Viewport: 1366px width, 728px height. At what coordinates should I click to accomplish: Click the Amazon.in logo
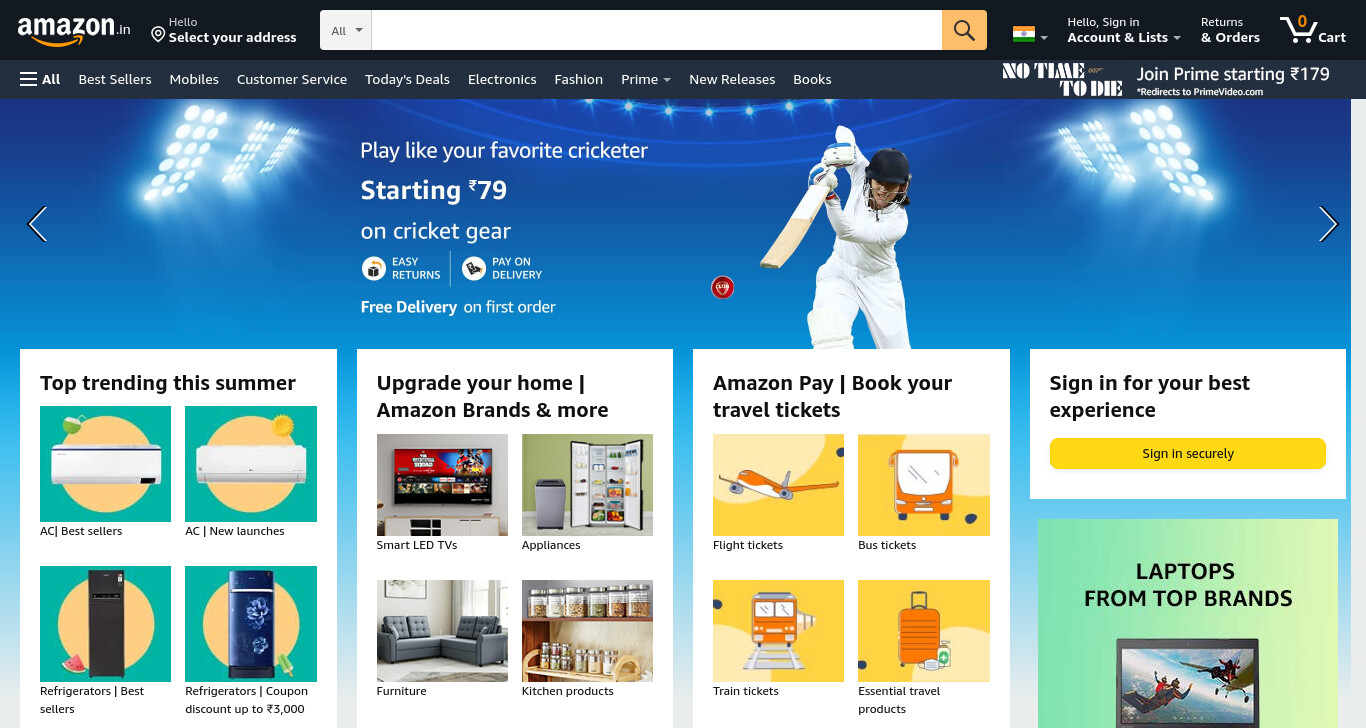click(x=74, y=30)
